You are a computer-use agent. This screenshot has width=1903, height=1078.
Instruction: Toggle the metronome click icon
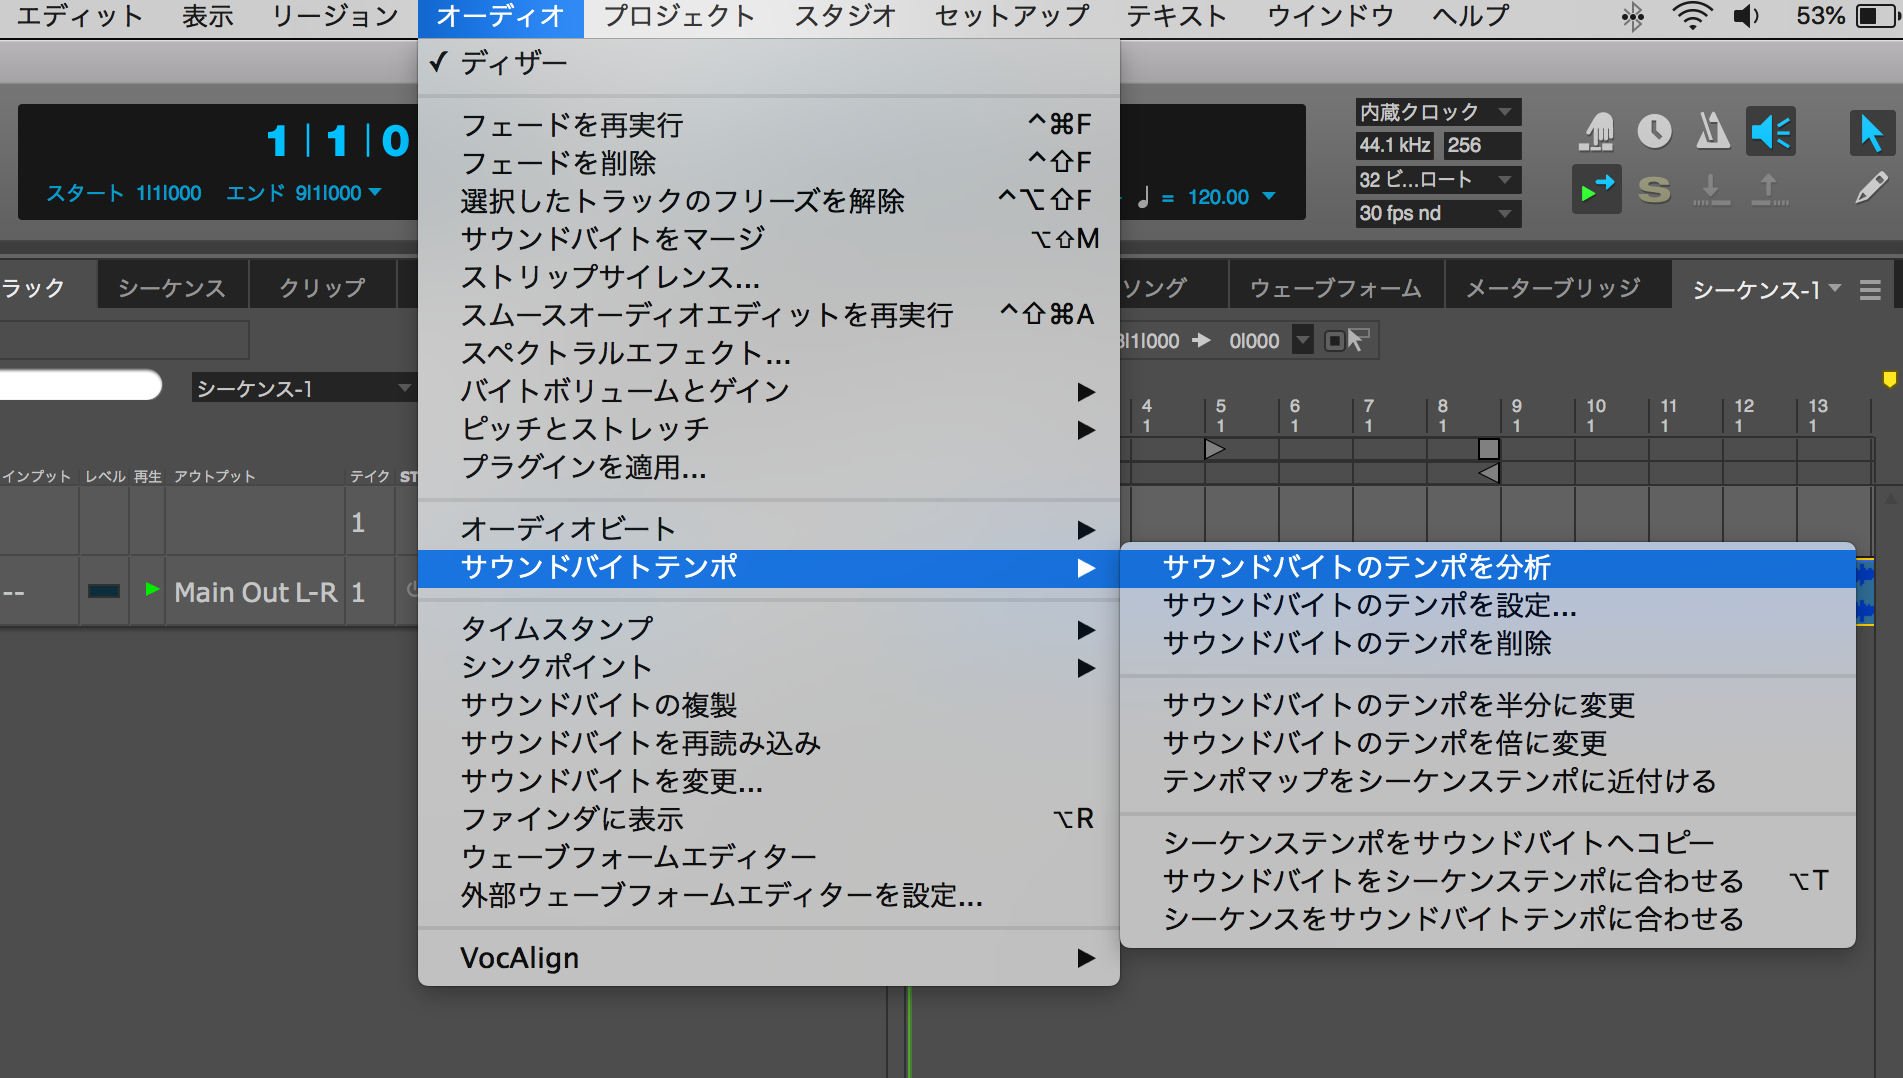click(x=1712, y=131)
